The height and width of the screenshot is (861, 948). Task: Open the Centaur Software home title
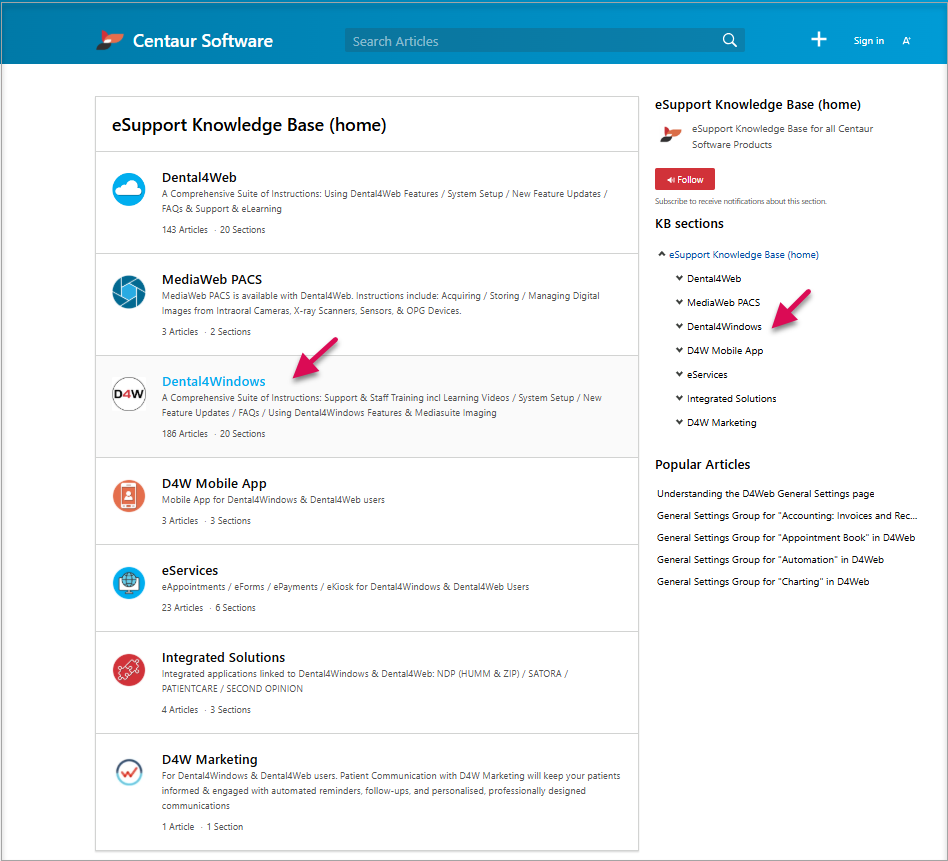pos(203,41)
